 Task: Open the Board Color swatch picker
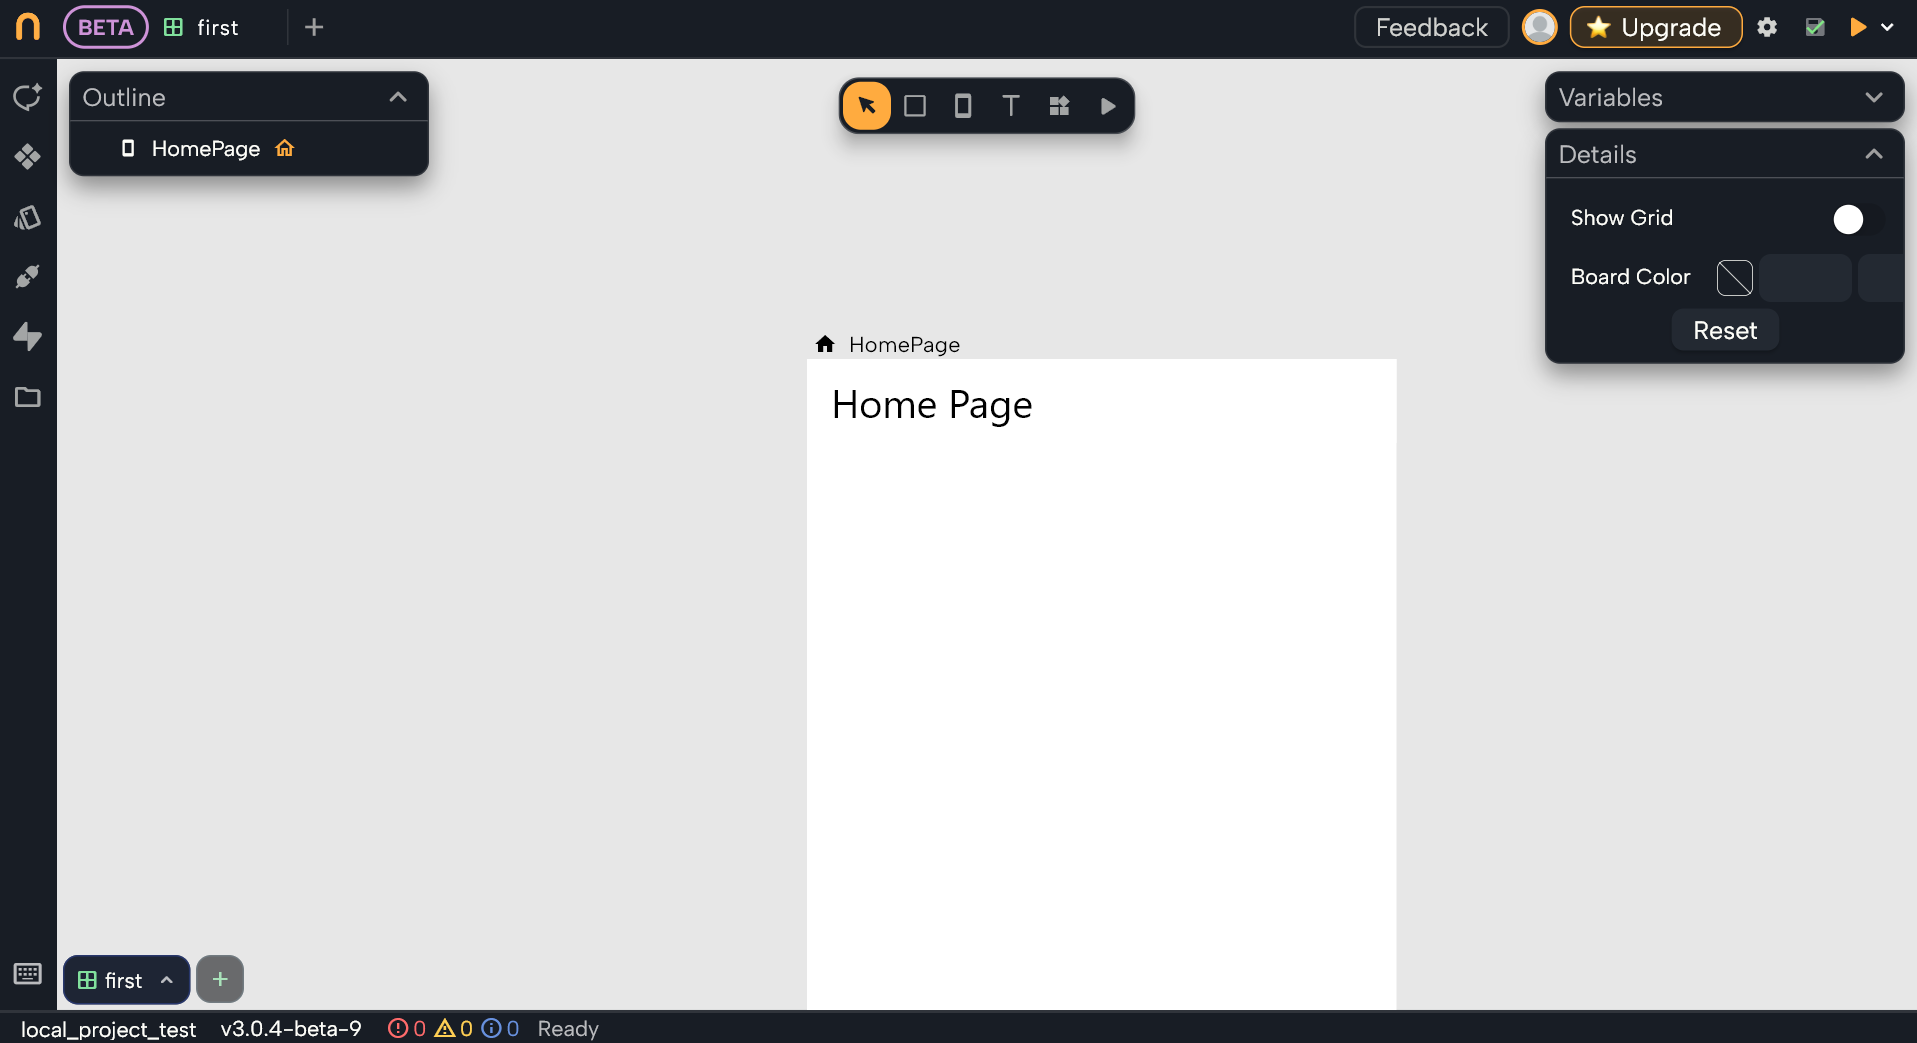pyautogui.click(x=1734, y=277)
